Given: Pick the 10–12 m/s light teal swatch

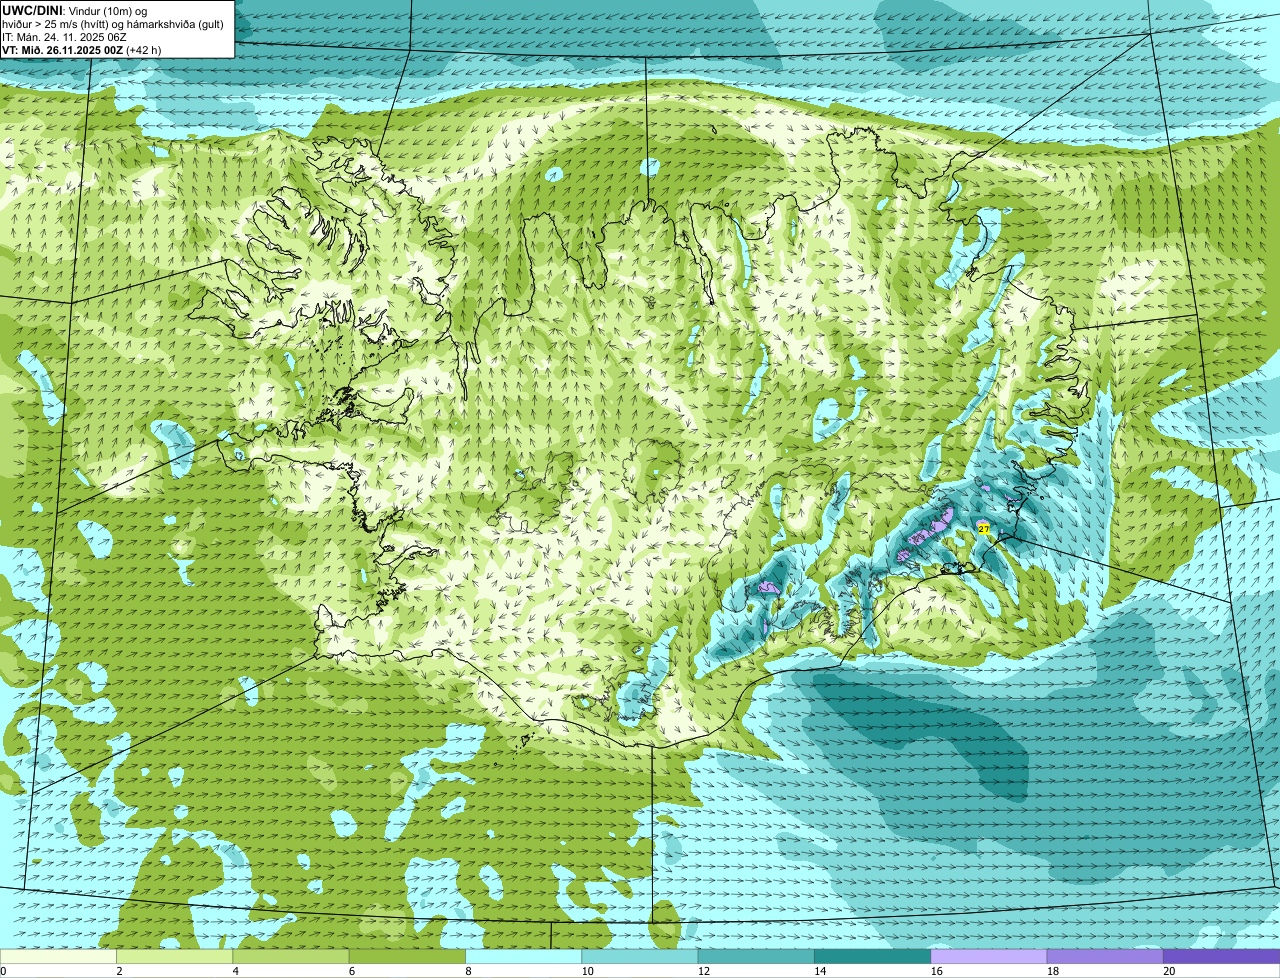Looking at the screenshot, I should (640, 956).
